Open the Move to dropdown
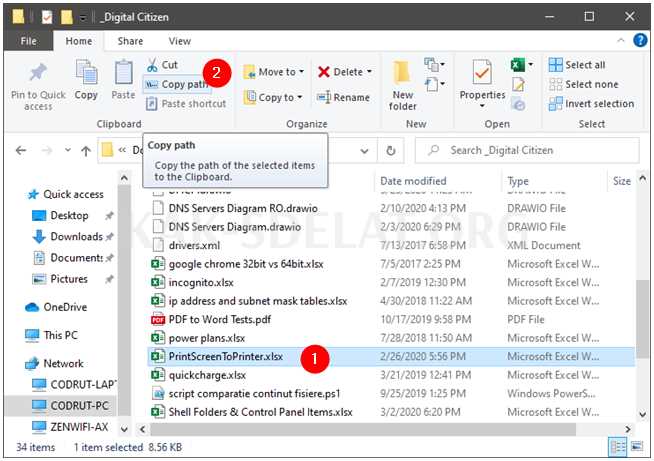 point(274,72)
